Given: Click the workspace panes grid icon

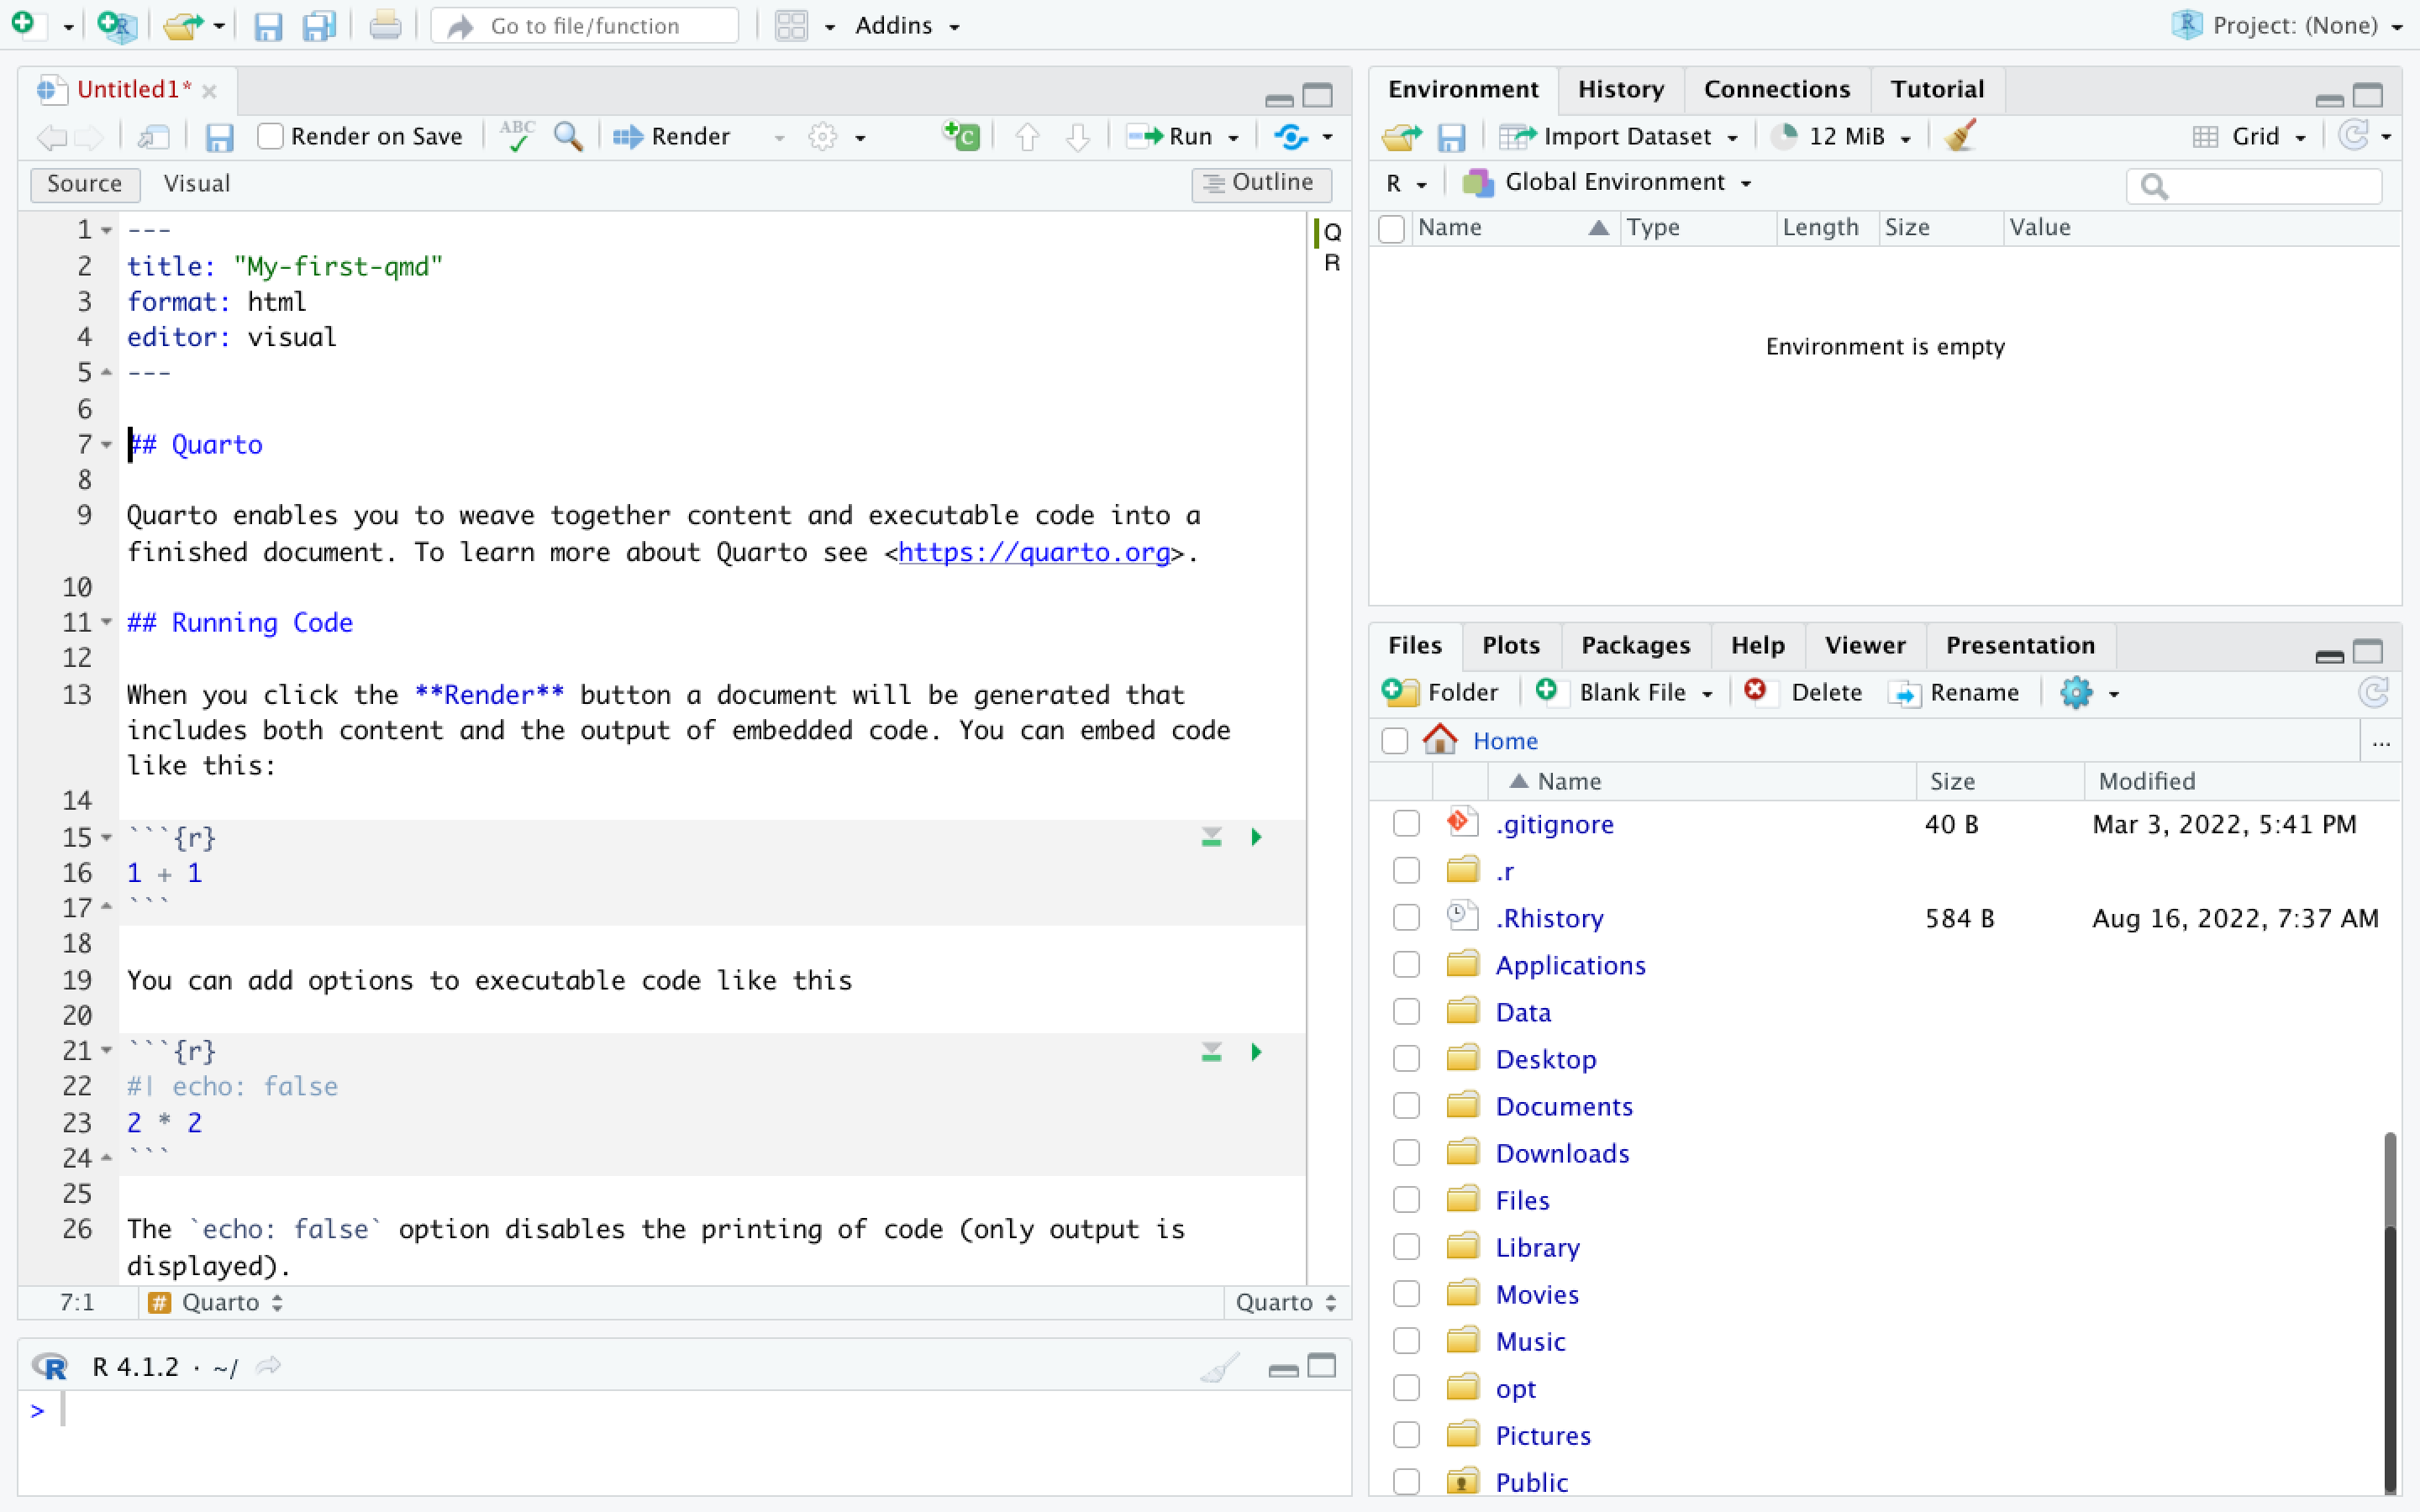Looking at the screenshot, I should point(791,25).
